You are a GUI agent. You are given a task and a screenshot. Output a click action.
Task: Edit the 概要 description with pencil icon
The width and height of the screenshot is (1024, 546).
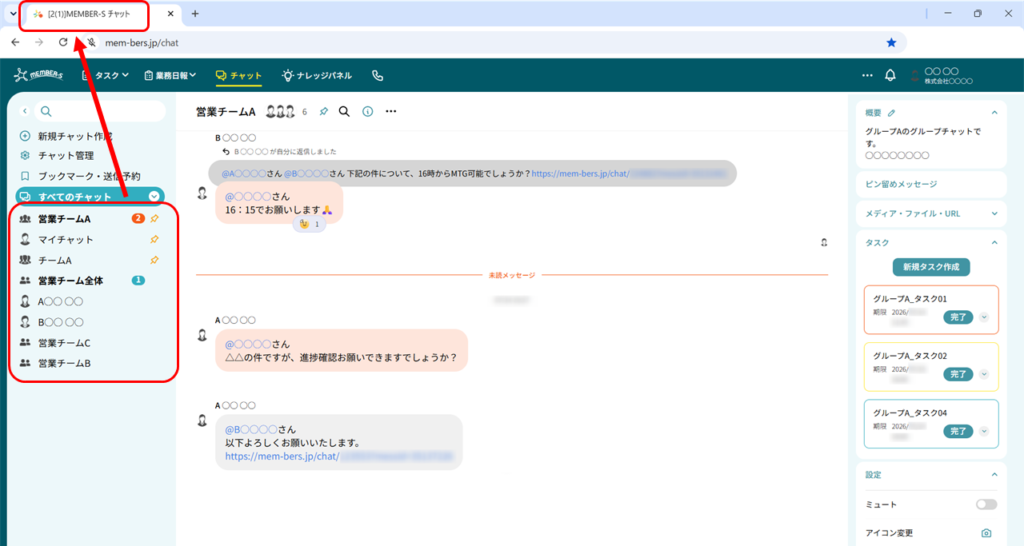[x=891, y=113]
